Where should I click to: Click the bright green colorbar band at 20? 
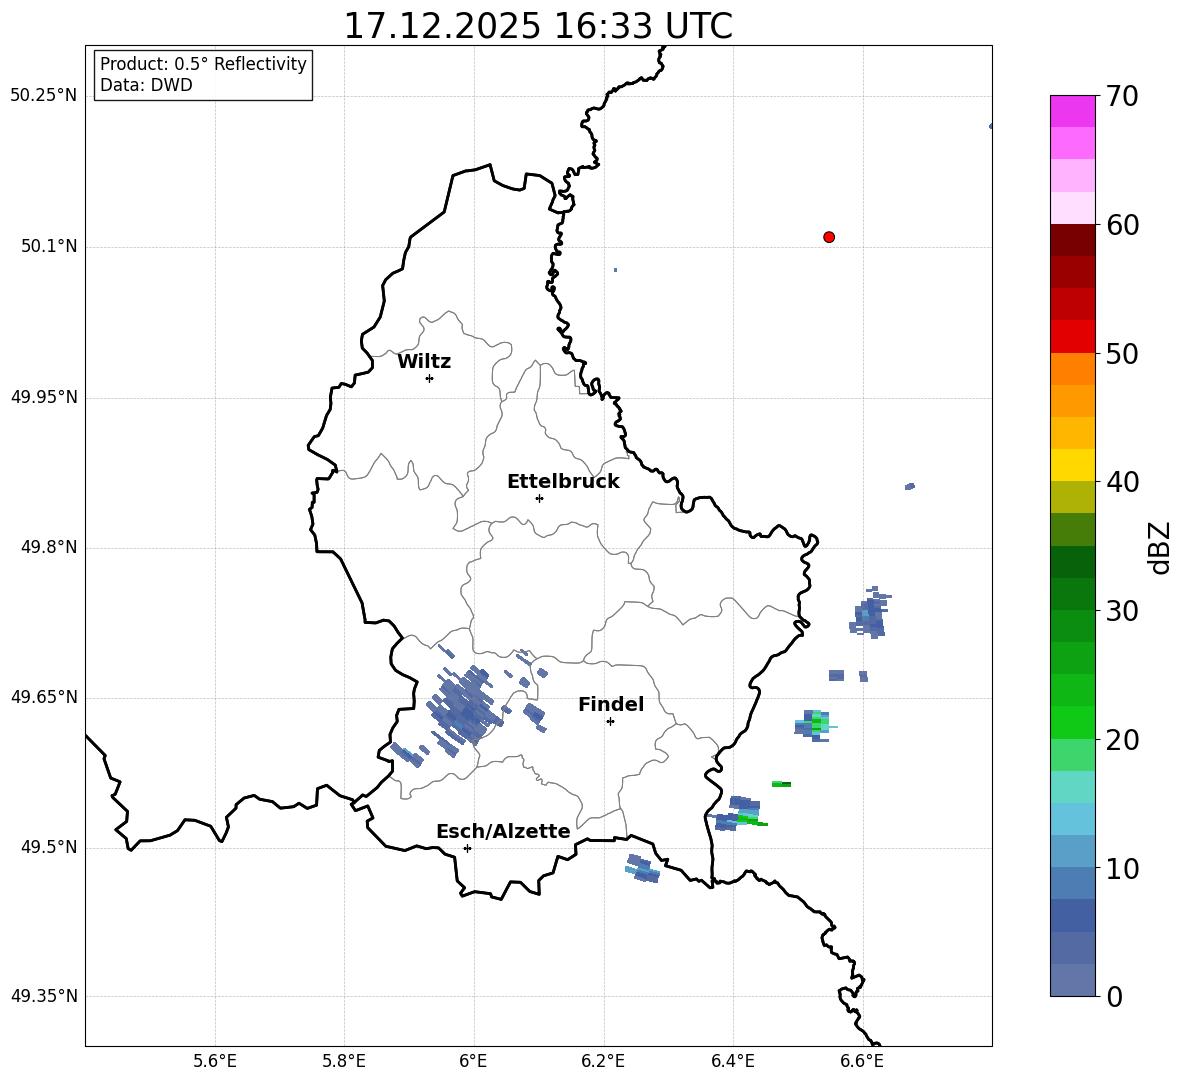click(x=1073, y=722)
